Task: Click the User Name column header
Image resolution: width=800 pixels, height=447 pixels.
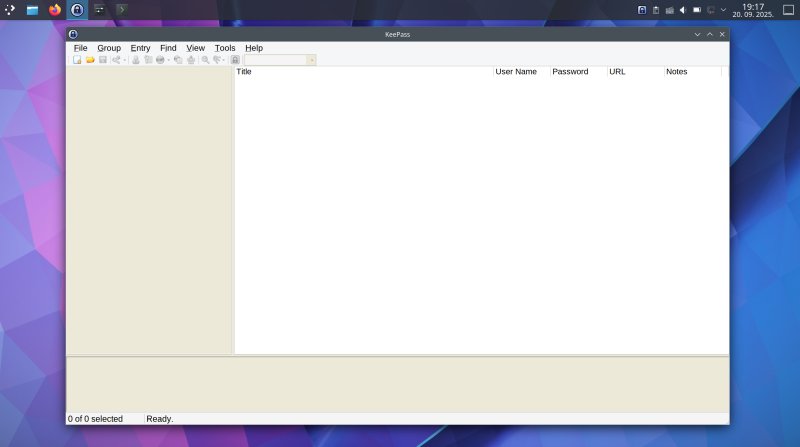Action: [x=520, y=72]
